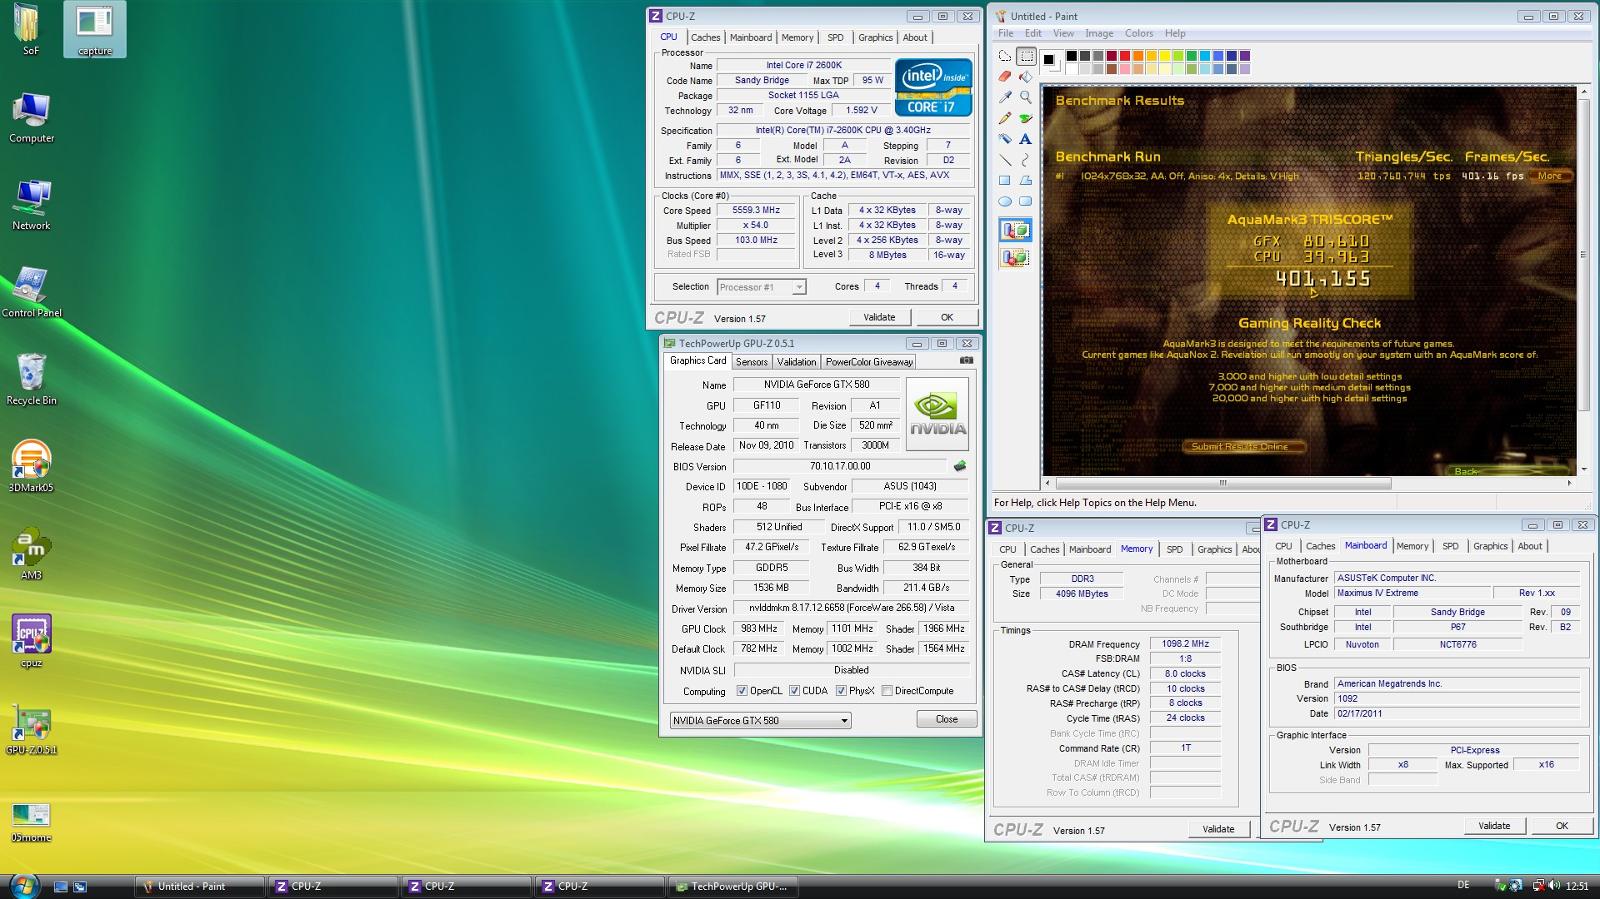Click Validate in the Mainboard CPU-Z window

[1494, 826]
